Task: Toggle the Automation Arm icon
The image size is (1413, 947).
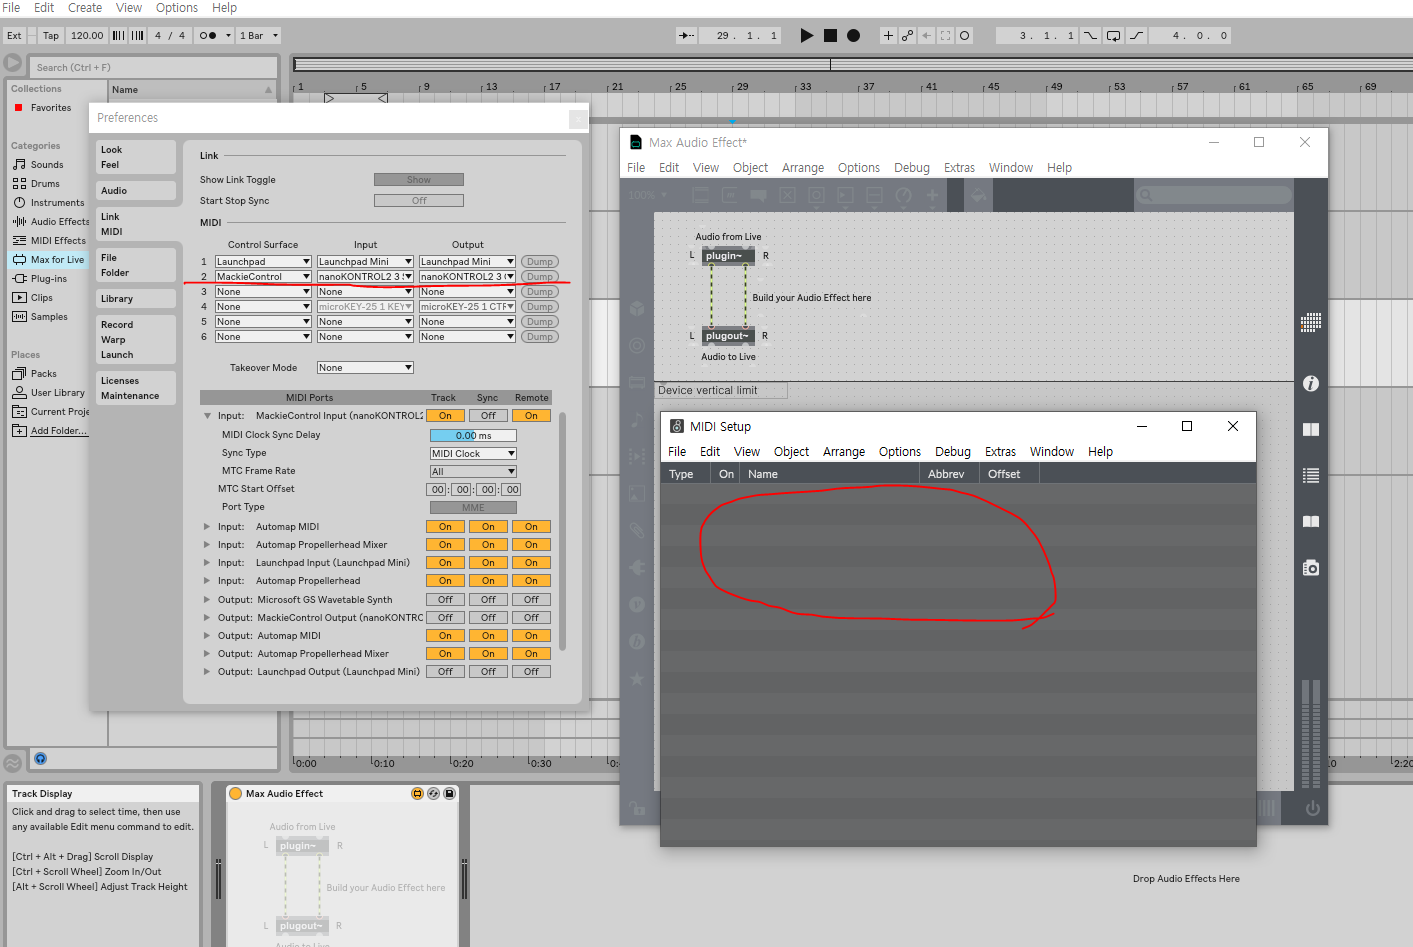Action: click(x=907, y=35)
